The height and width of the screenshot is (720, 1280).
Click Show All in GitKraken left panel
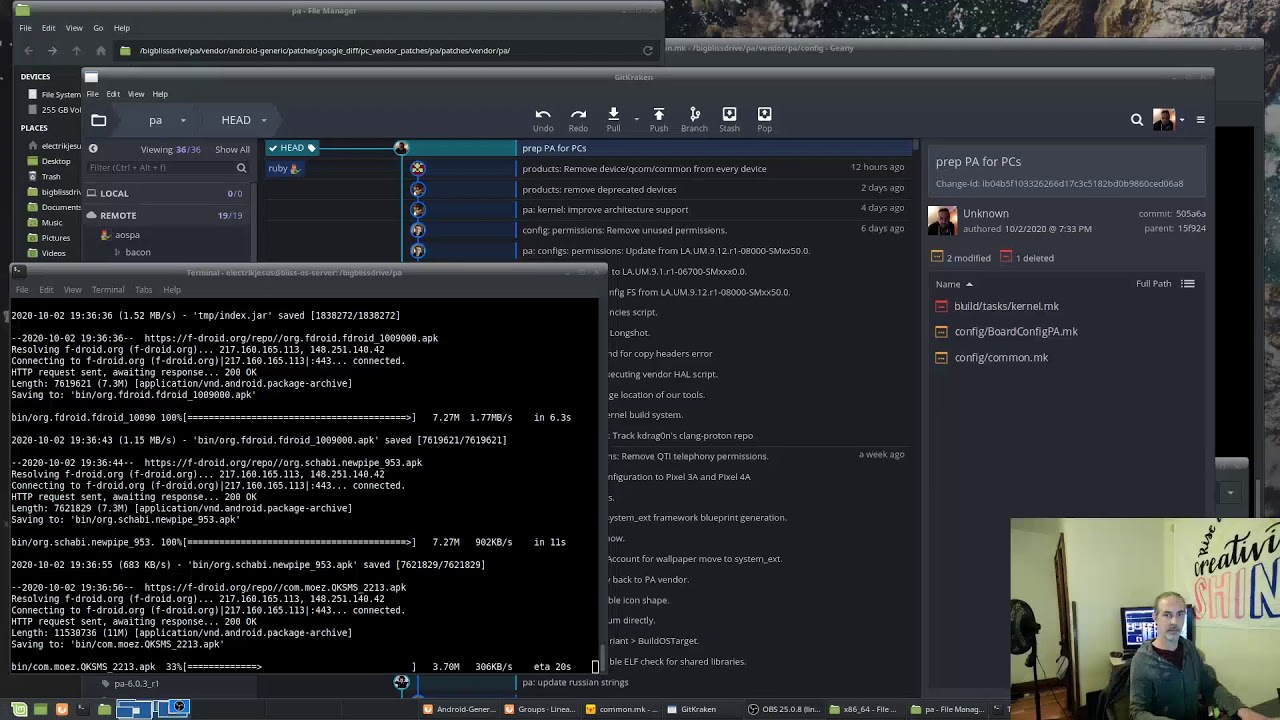click(232, 150)
